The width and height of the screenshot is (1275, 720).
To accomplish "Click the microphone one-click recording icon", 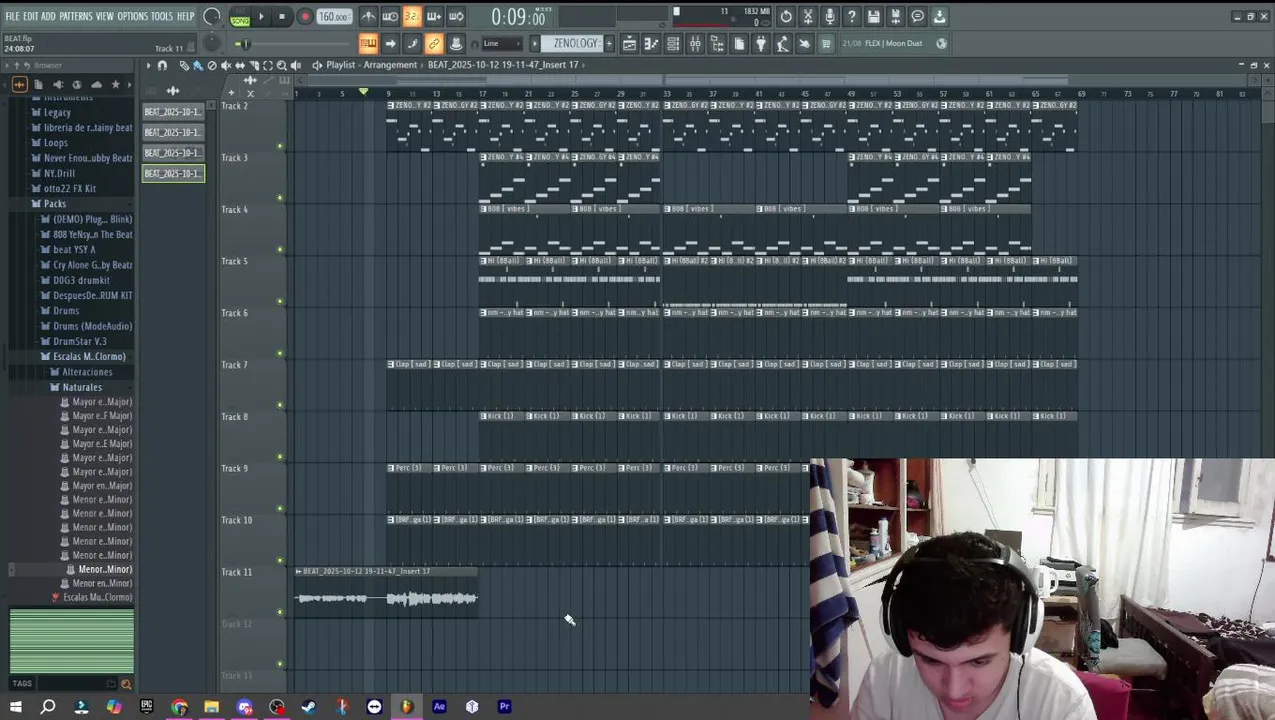I will pyautogui.click(x=830, y=17).
